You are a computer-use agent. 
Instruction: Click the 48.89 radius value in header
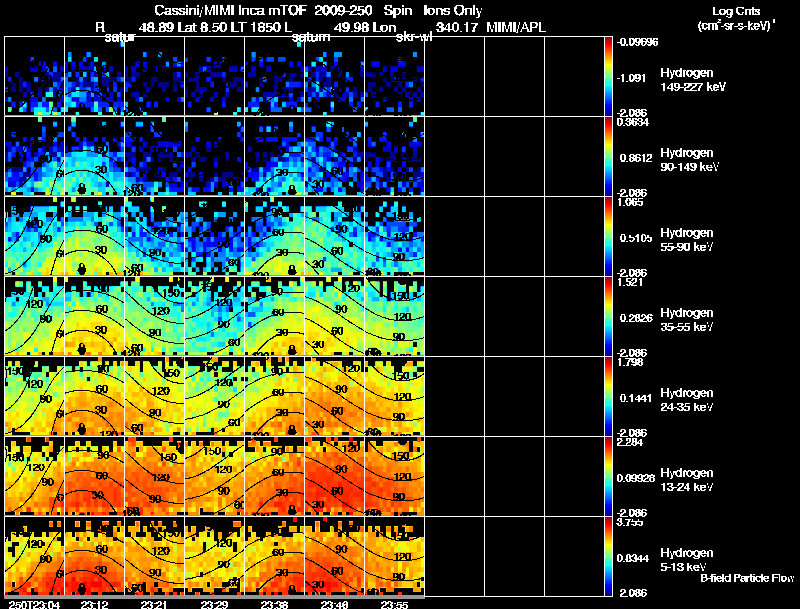coord(156,27)
